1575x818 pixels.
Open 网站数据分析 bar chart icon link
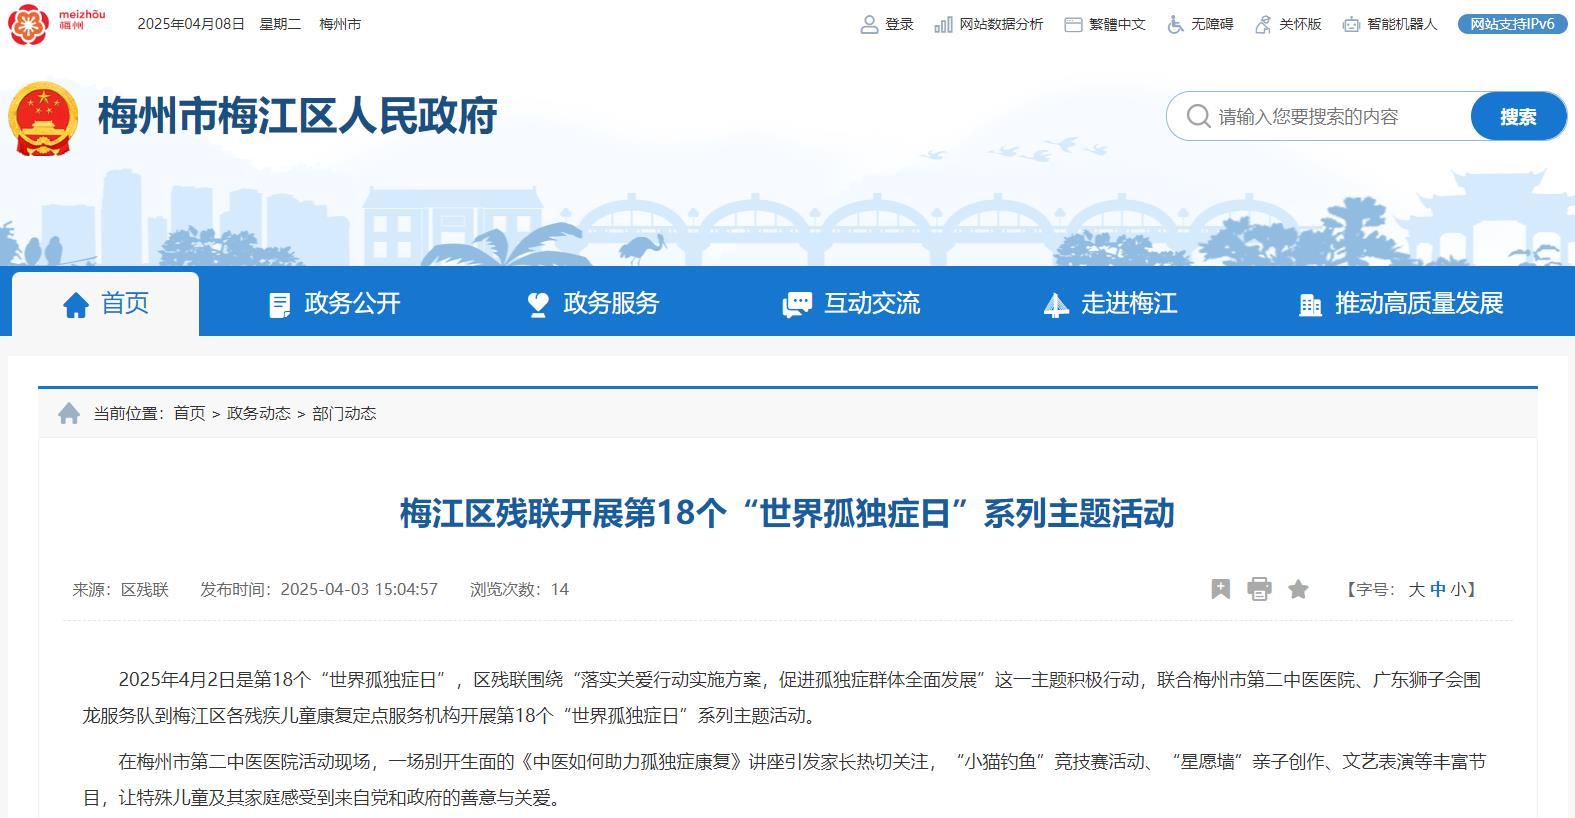[988, 24]
